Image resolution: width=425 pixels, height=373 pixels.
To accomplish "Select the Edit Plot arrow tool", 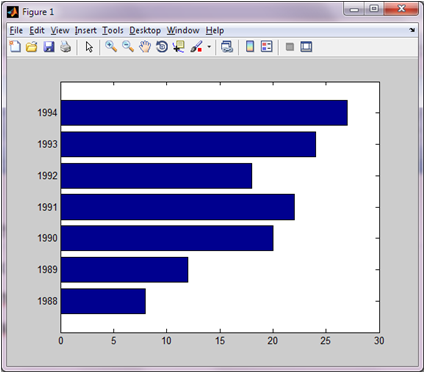I will [x=89, y=47].
